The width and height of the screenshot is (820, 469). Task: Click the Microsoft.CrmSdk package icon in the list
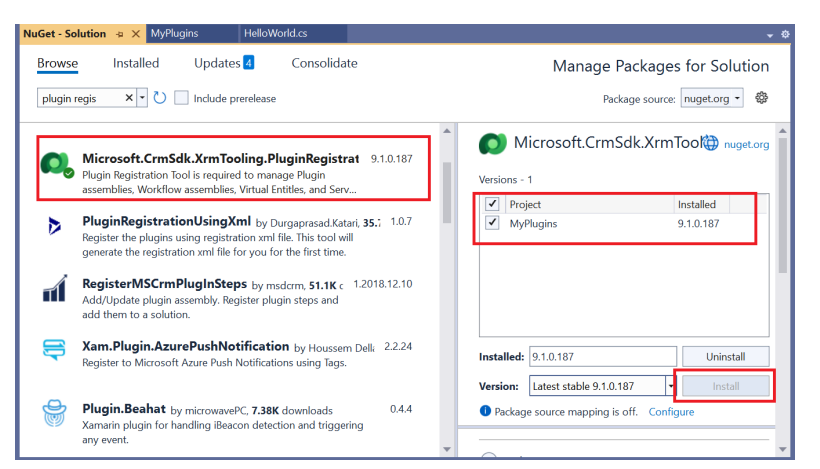pos(57,165)
